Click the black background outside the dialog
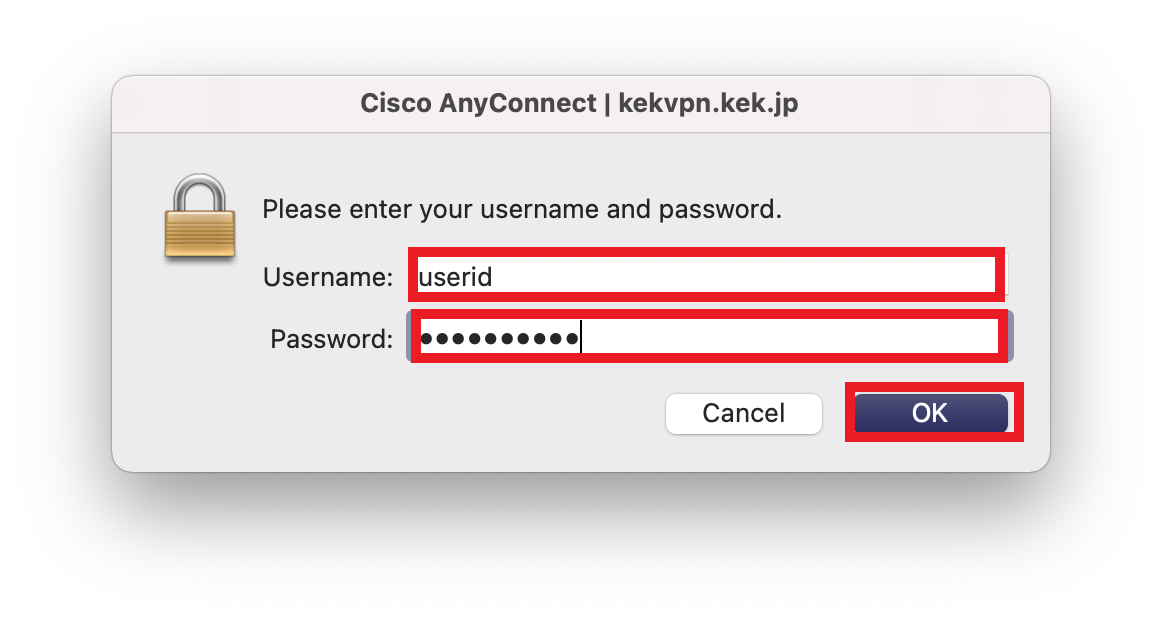This screenshot has height=620, width=1162. pyautogui.click(x=580, y=550)
